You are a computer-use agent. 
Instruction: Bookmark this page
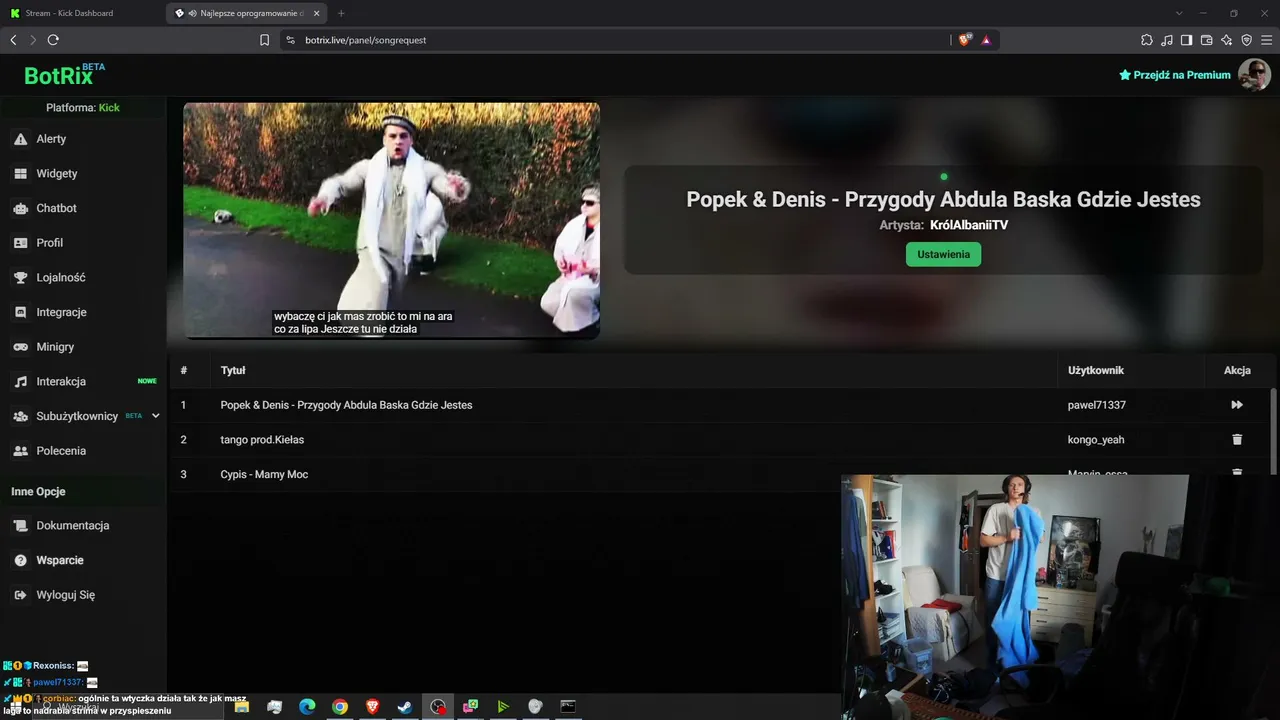click(x=264, y=40)
